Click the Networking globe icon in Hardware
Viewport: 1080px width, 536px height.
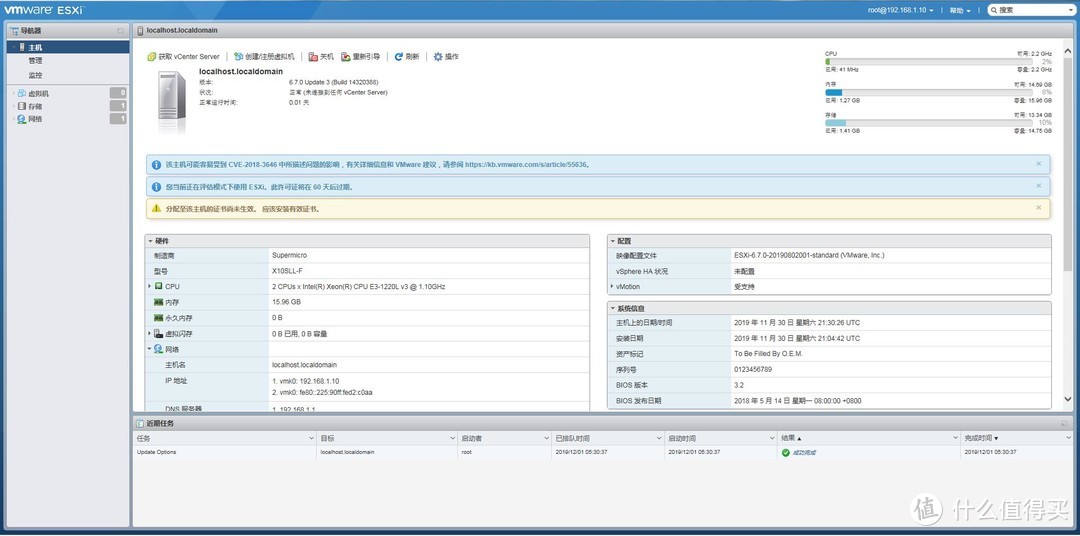tap(158, 349)
